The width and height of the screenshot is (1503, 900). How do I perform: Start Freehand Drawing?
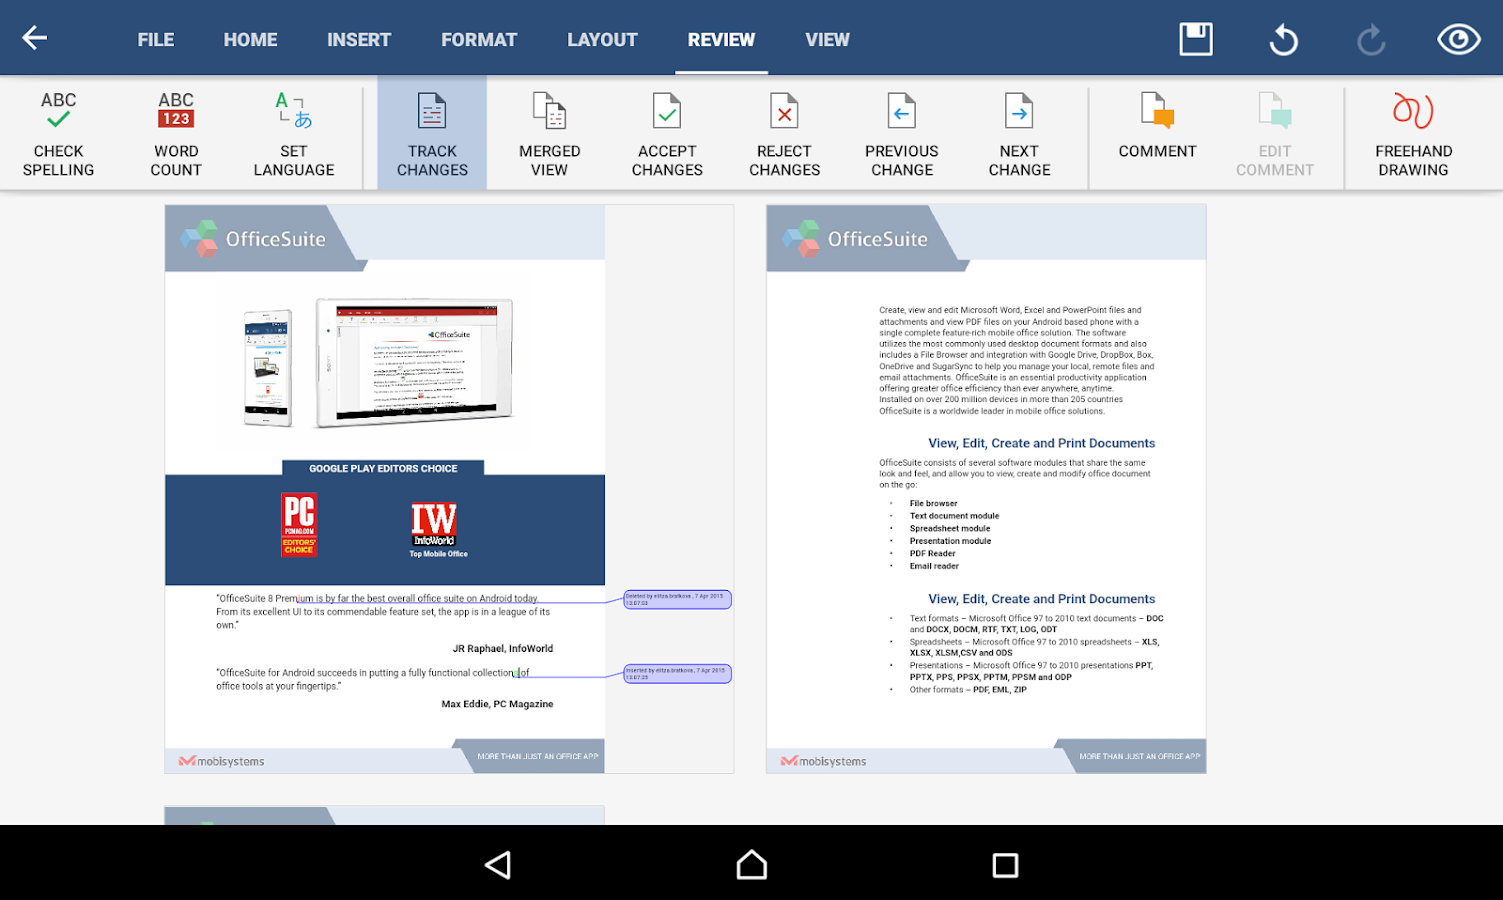pos(1413,134)
